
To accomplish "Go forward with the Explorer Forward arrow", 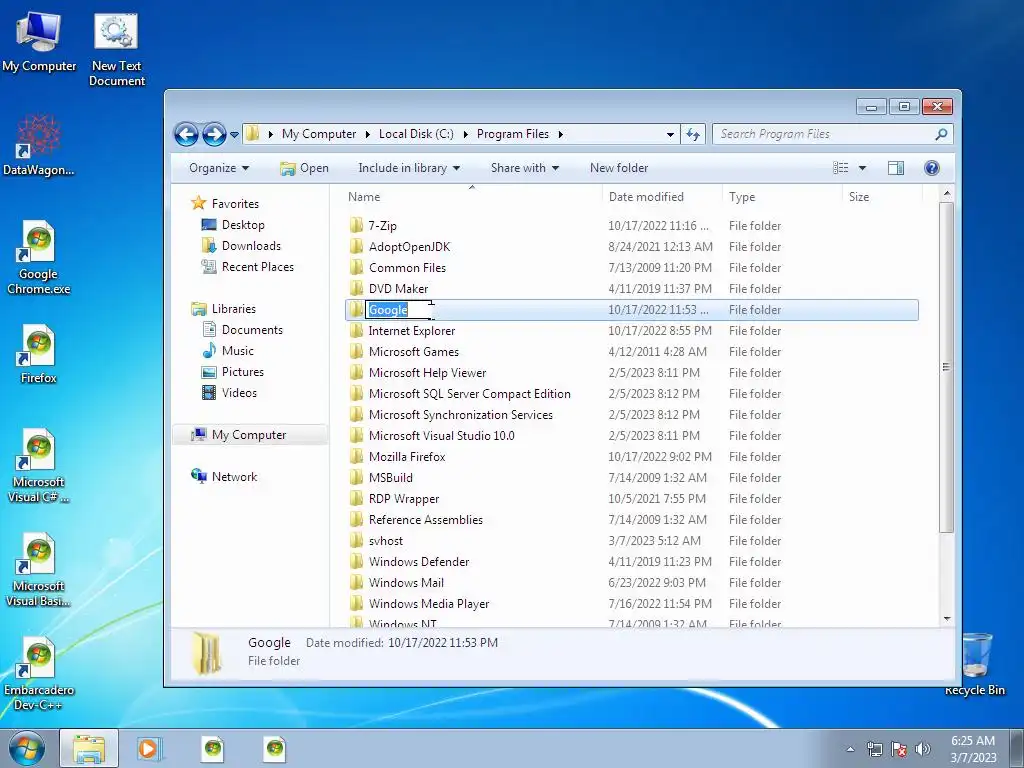I will coord(214,135).
